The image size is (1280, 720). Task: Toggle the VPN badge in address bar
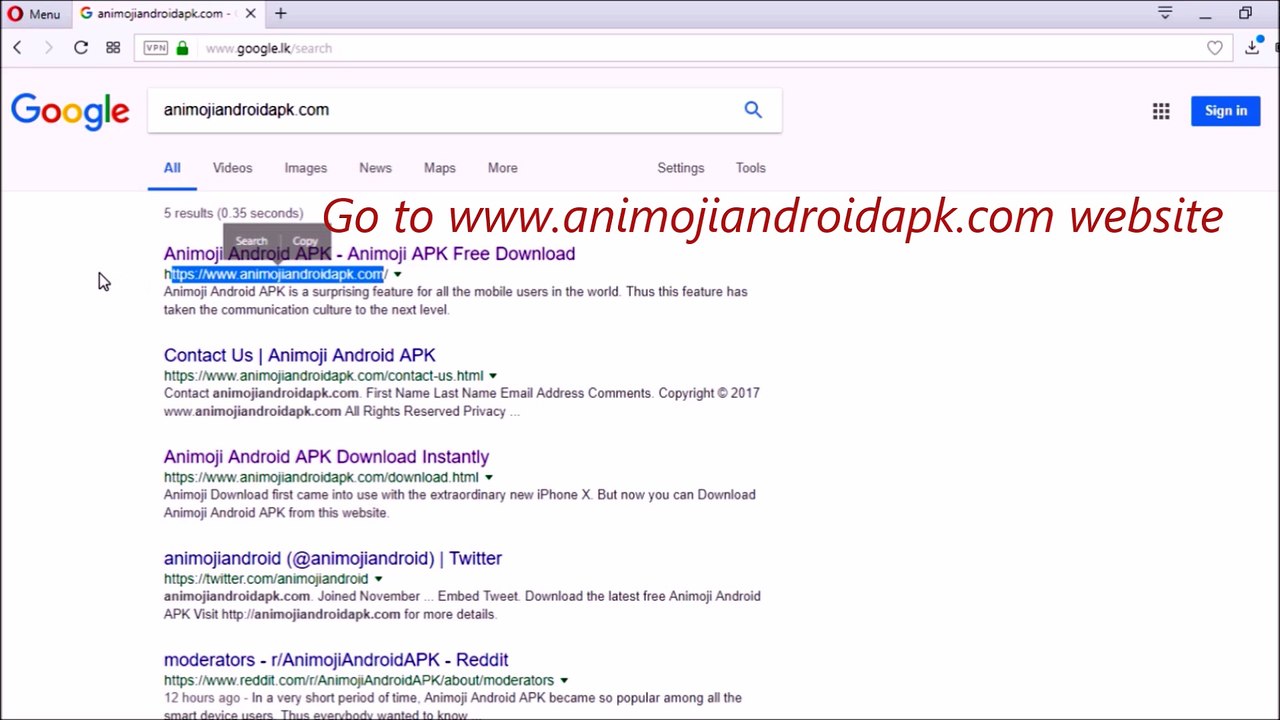click(x=156, y=48)
